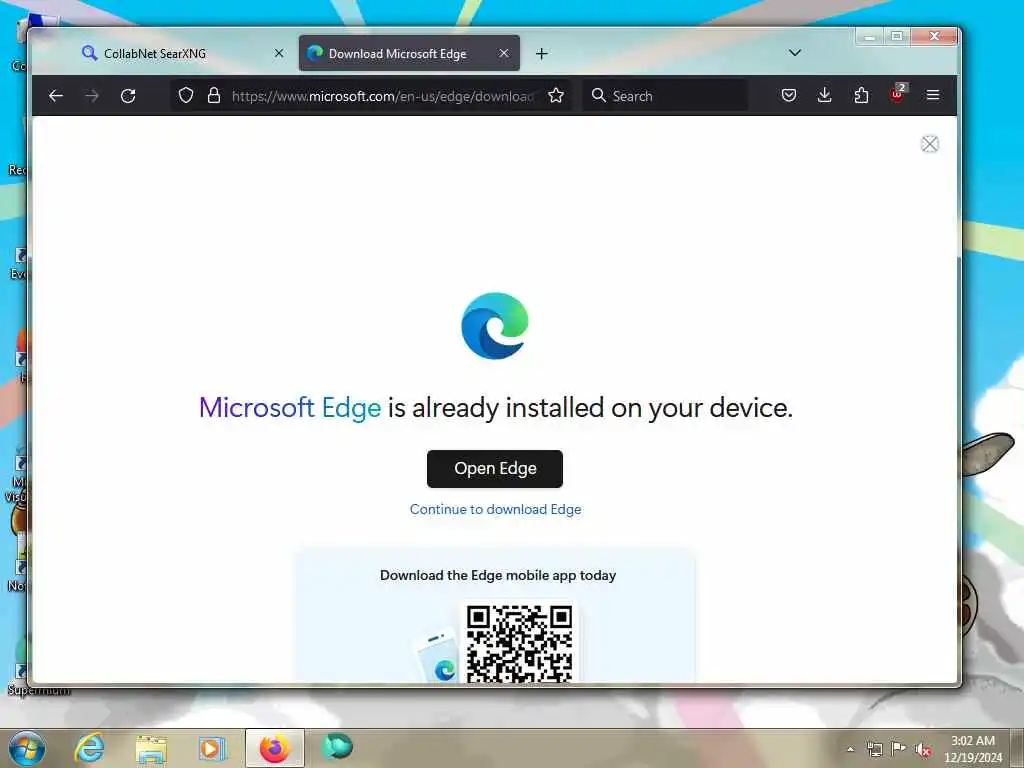Click the network tray icon
1024x768 pixels.
(874, 749)
